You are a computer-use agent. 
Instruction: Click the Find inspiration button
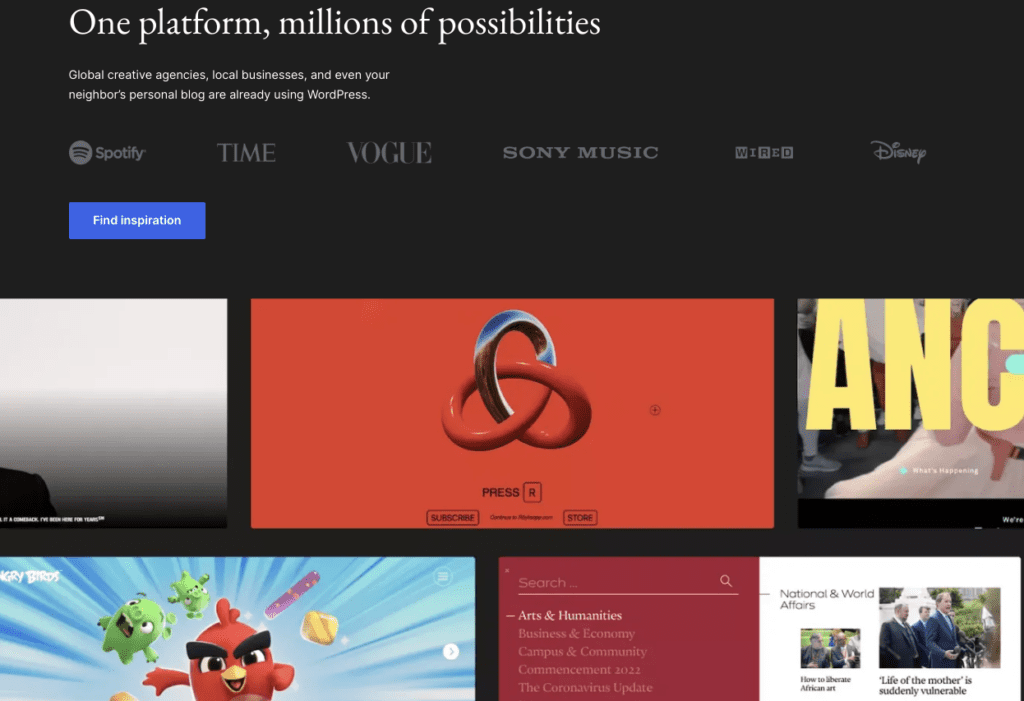pos(137,220)
